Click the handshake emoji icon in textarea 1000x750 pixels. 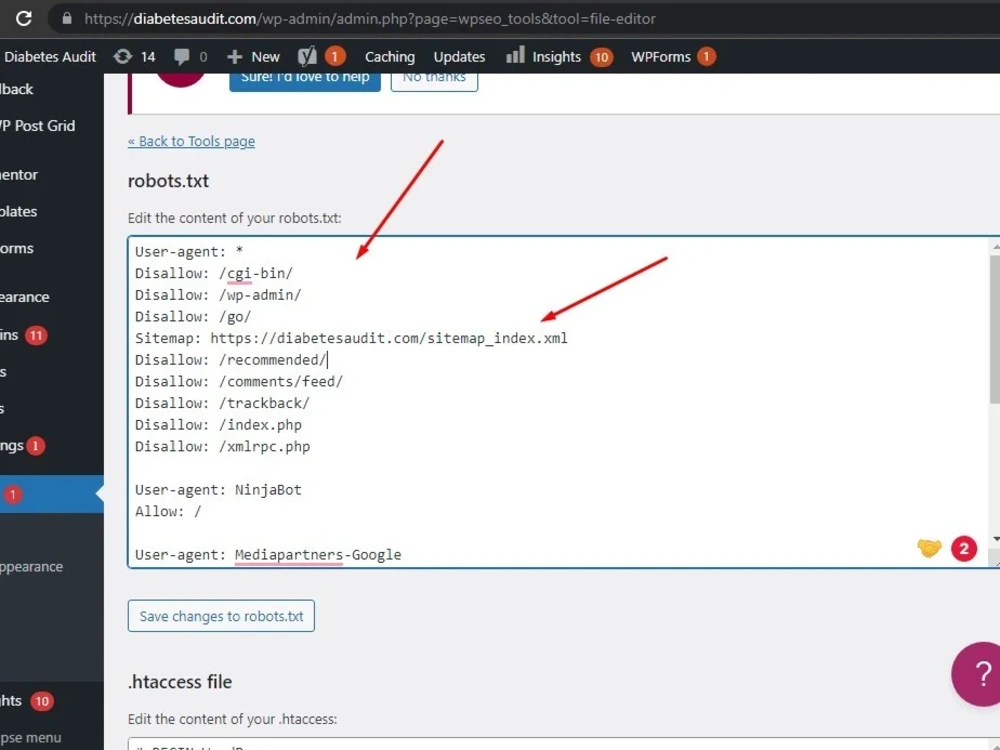click(x=929, y=548)
